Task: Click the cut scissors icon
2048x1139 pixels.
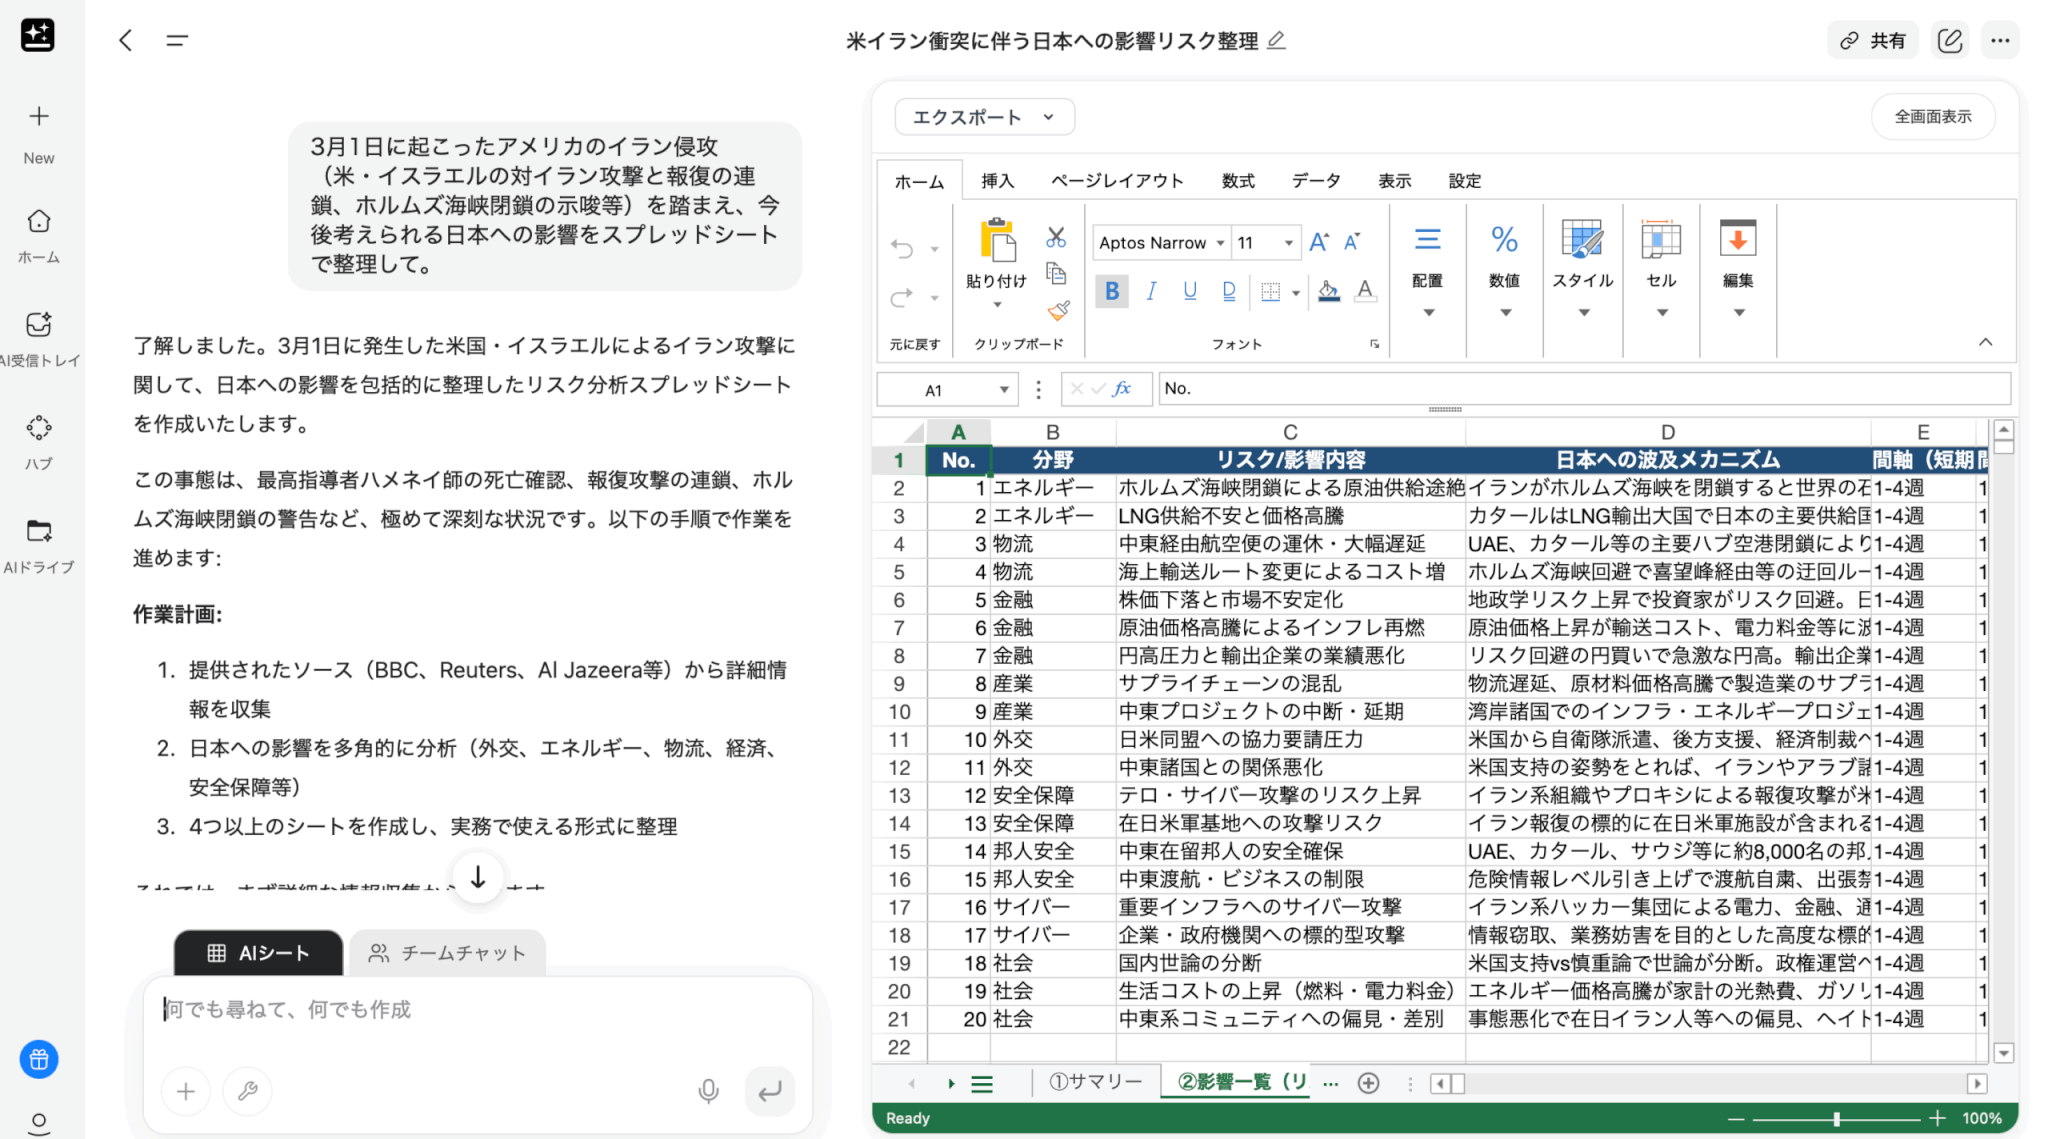Action: point(1056,238)
